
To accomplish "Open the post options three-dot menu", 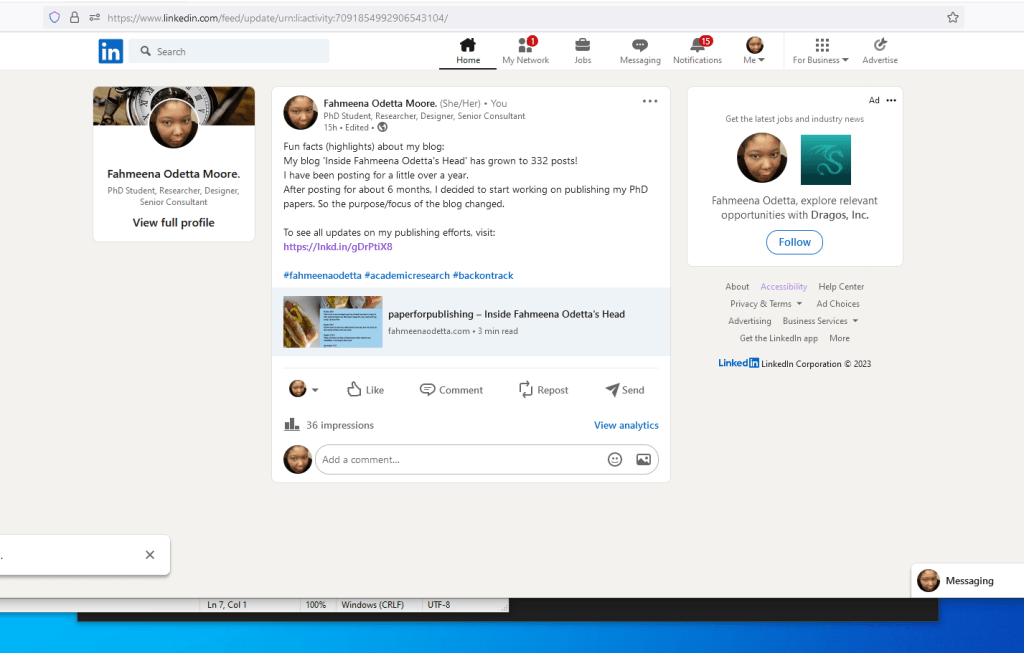I will tap(650, 100).
